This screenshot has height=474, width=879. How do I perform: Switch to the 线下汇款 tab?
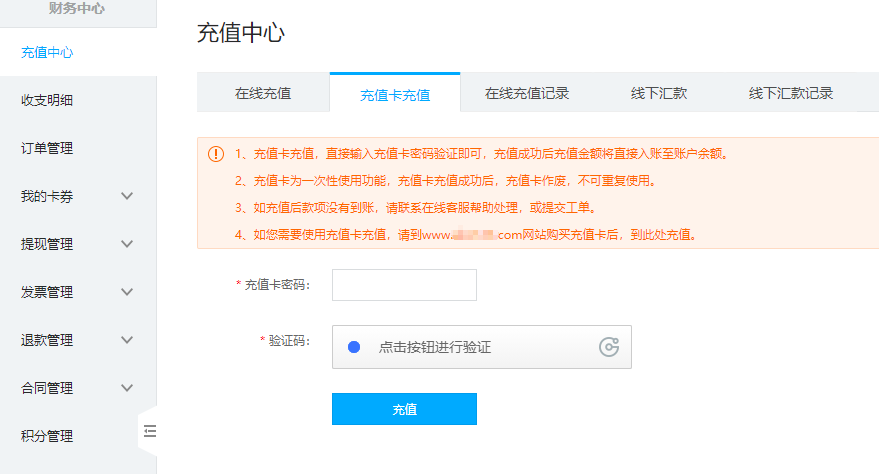click(659, 93)
